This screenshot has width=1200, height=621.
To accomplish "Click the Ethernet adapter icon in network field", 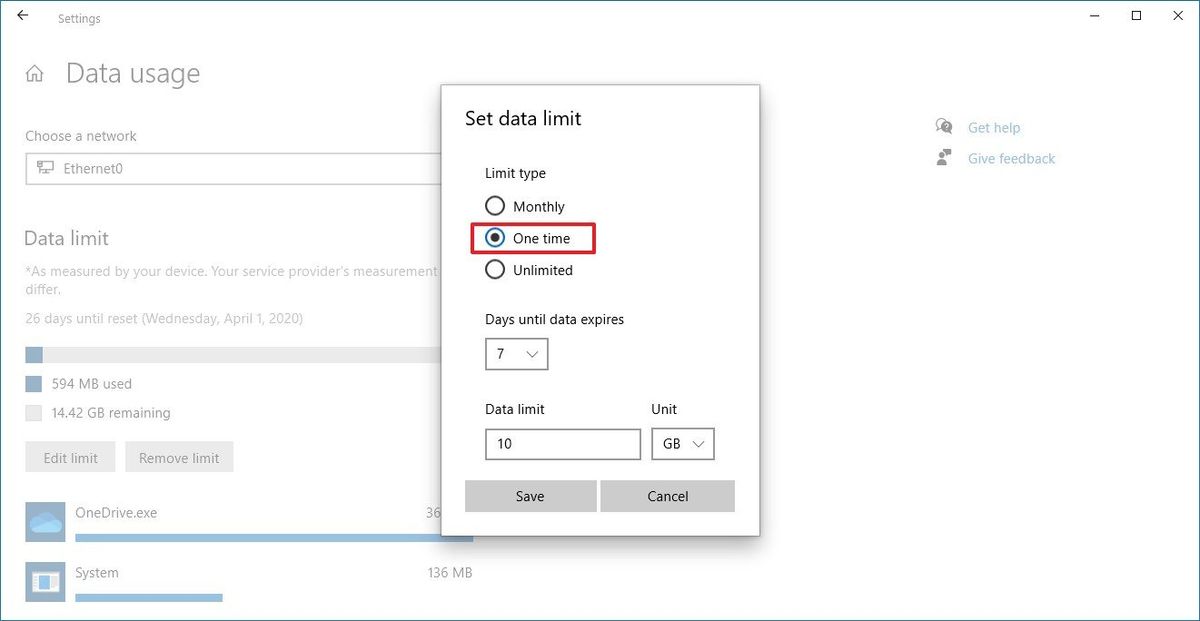I will pos(47,168).
